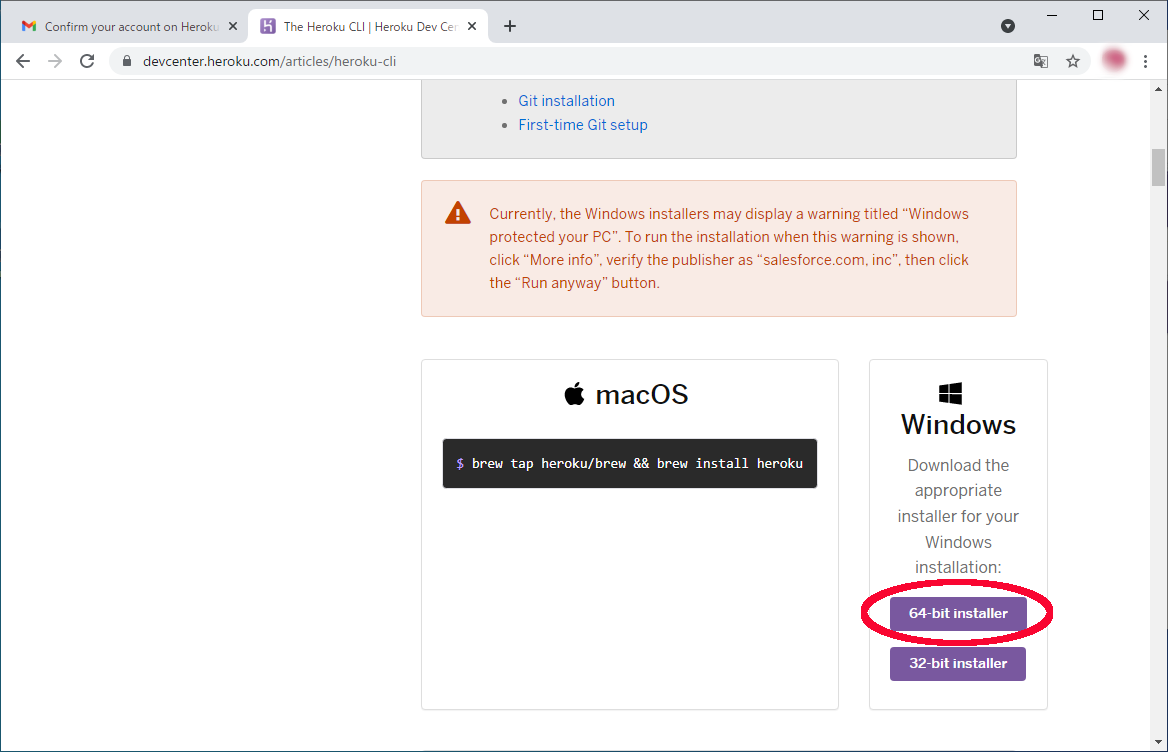Screen dimensions: 1168x752
Task: Click the vertical scrollbar thumb
Action: click(1158, 167)
